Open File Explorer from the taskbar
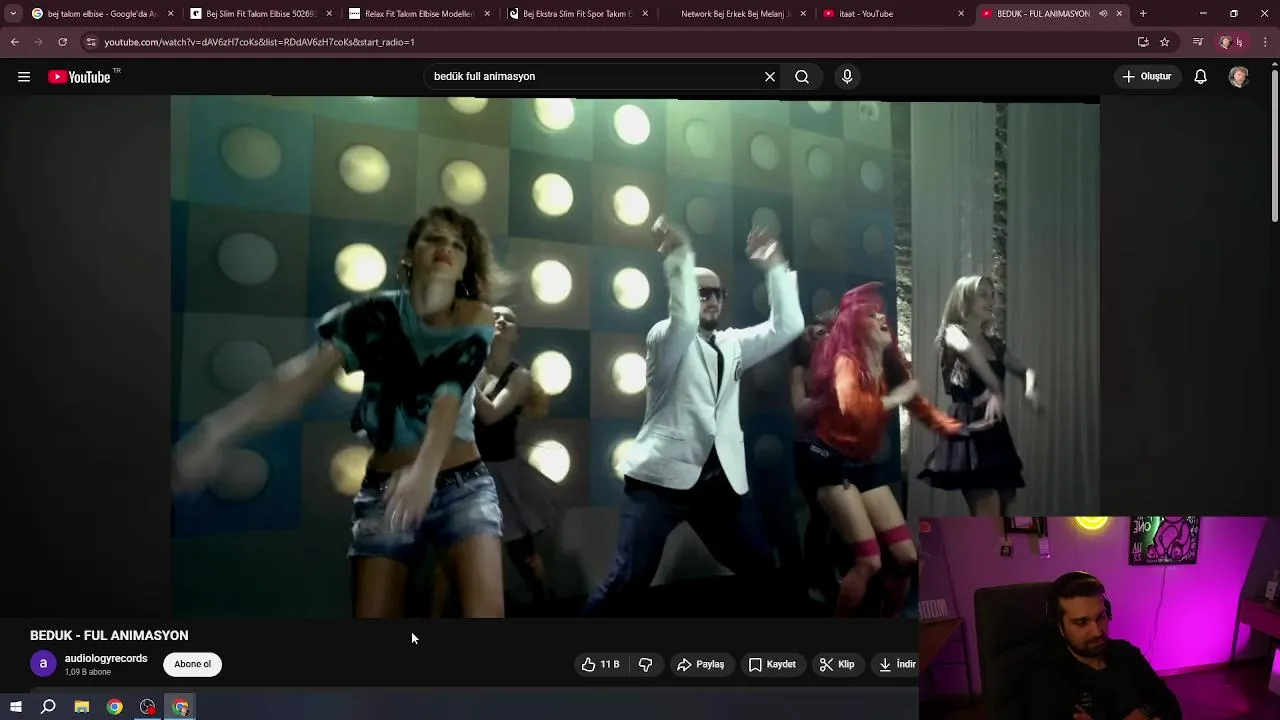 coord(82,707)
